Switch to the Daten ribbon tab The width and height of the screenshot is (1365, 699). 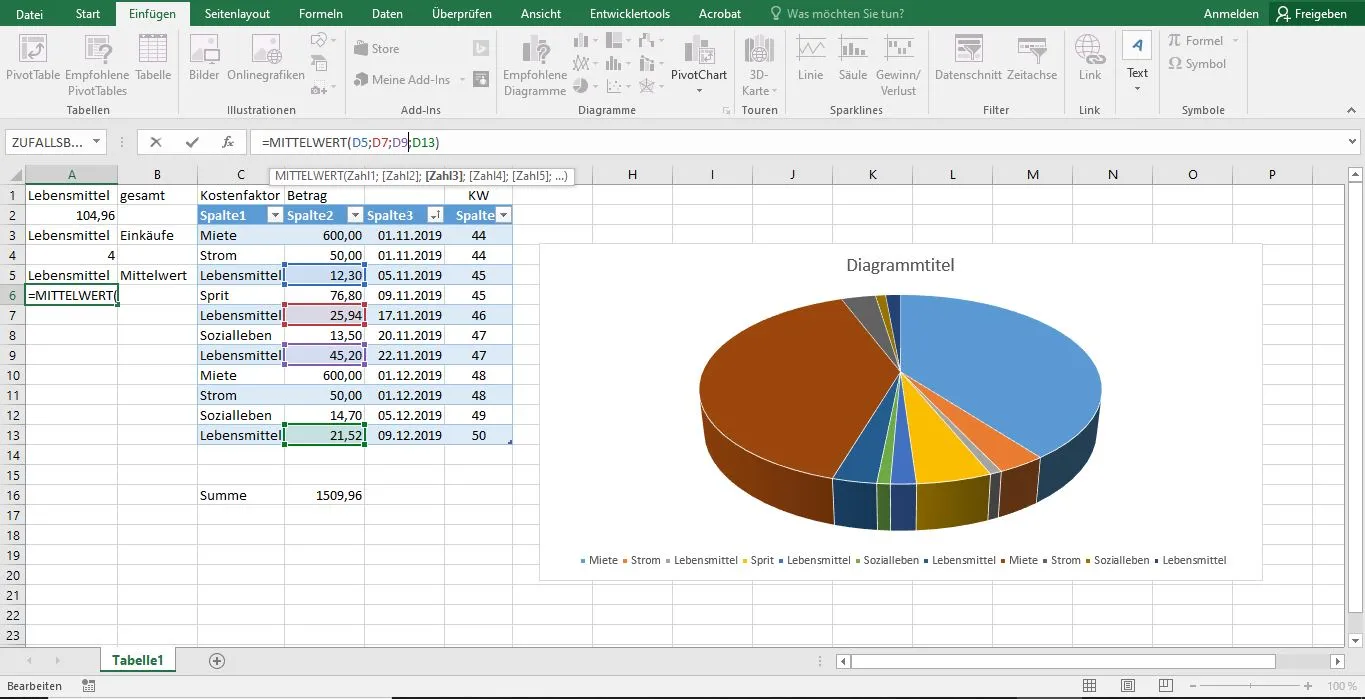click(x=386, y=13)
